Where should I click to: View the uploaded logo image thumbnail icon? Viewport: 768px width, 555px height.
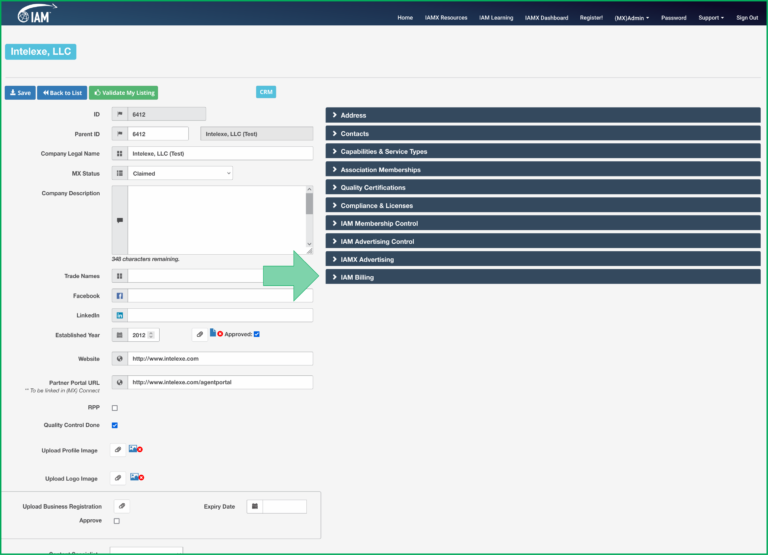pos(134,477)
